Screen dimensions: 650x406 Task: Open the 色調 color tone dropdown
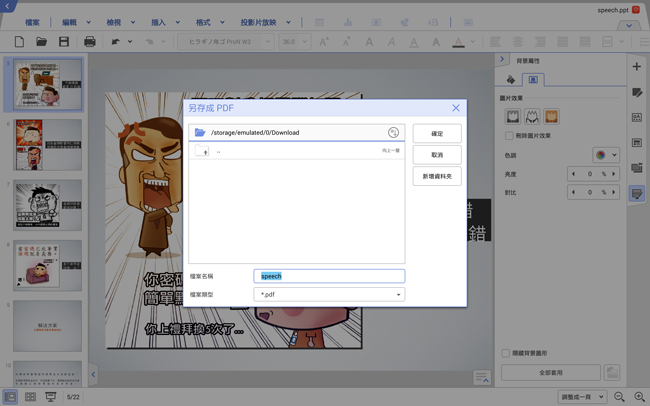(x=606, y=155)
